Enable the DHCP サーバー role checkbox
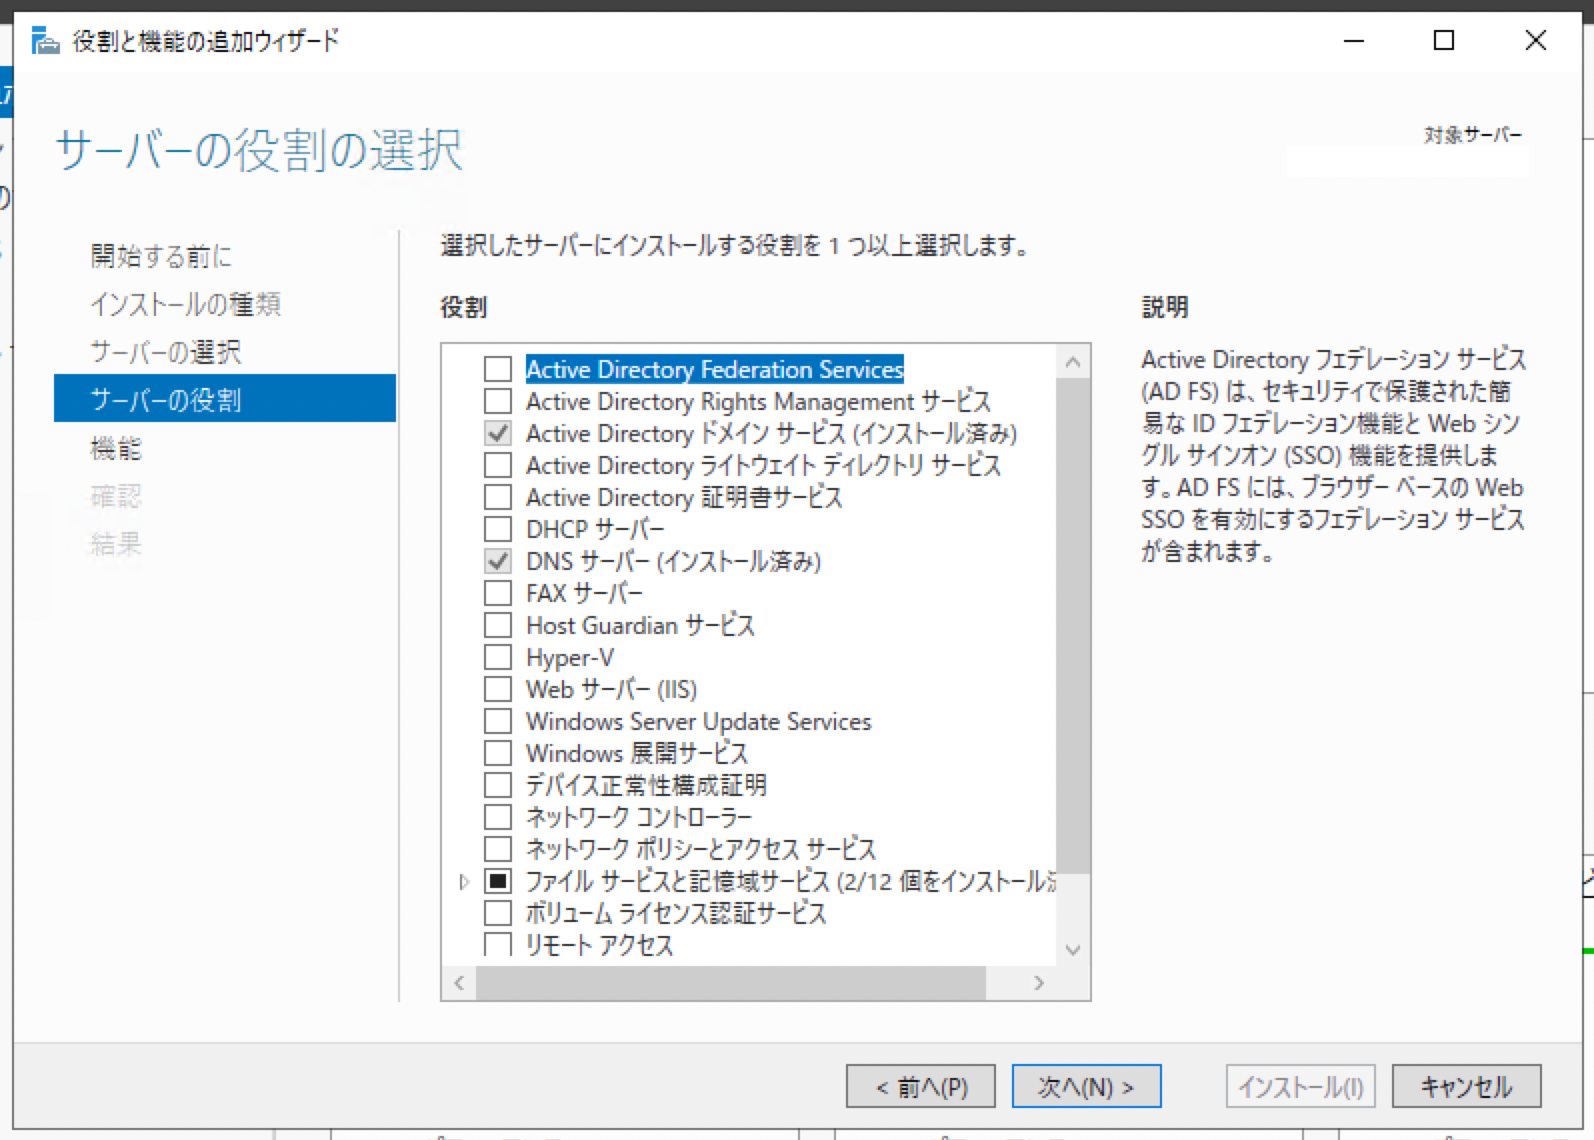1594x1140 pixels. [x=498, y=529]
